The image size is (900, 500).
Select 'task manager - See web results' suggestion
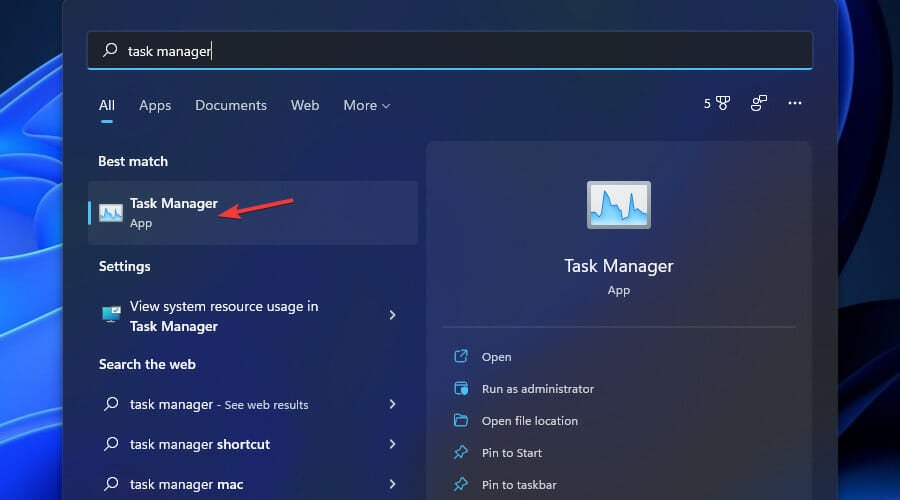253,404
